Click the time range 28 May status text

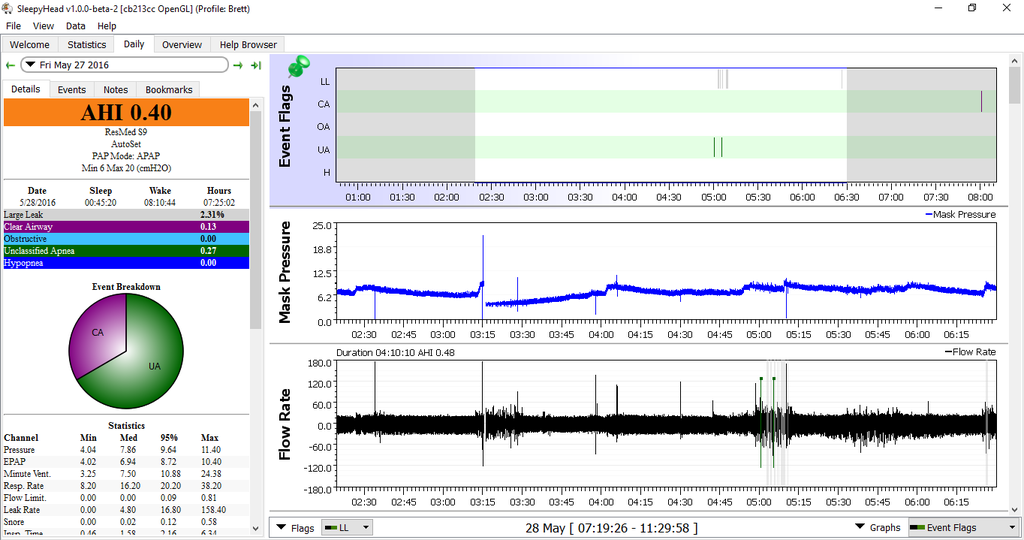tap(611, 528)
